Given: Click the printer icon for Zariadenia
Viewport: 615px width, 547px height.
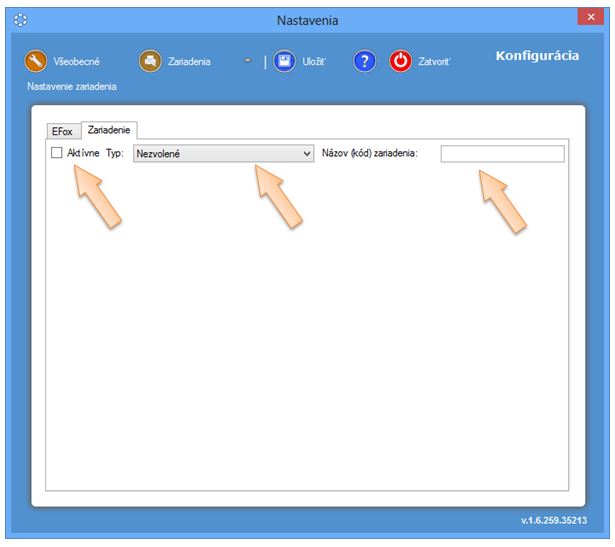Looking at the screenshot, I should (x=150, y=61).
